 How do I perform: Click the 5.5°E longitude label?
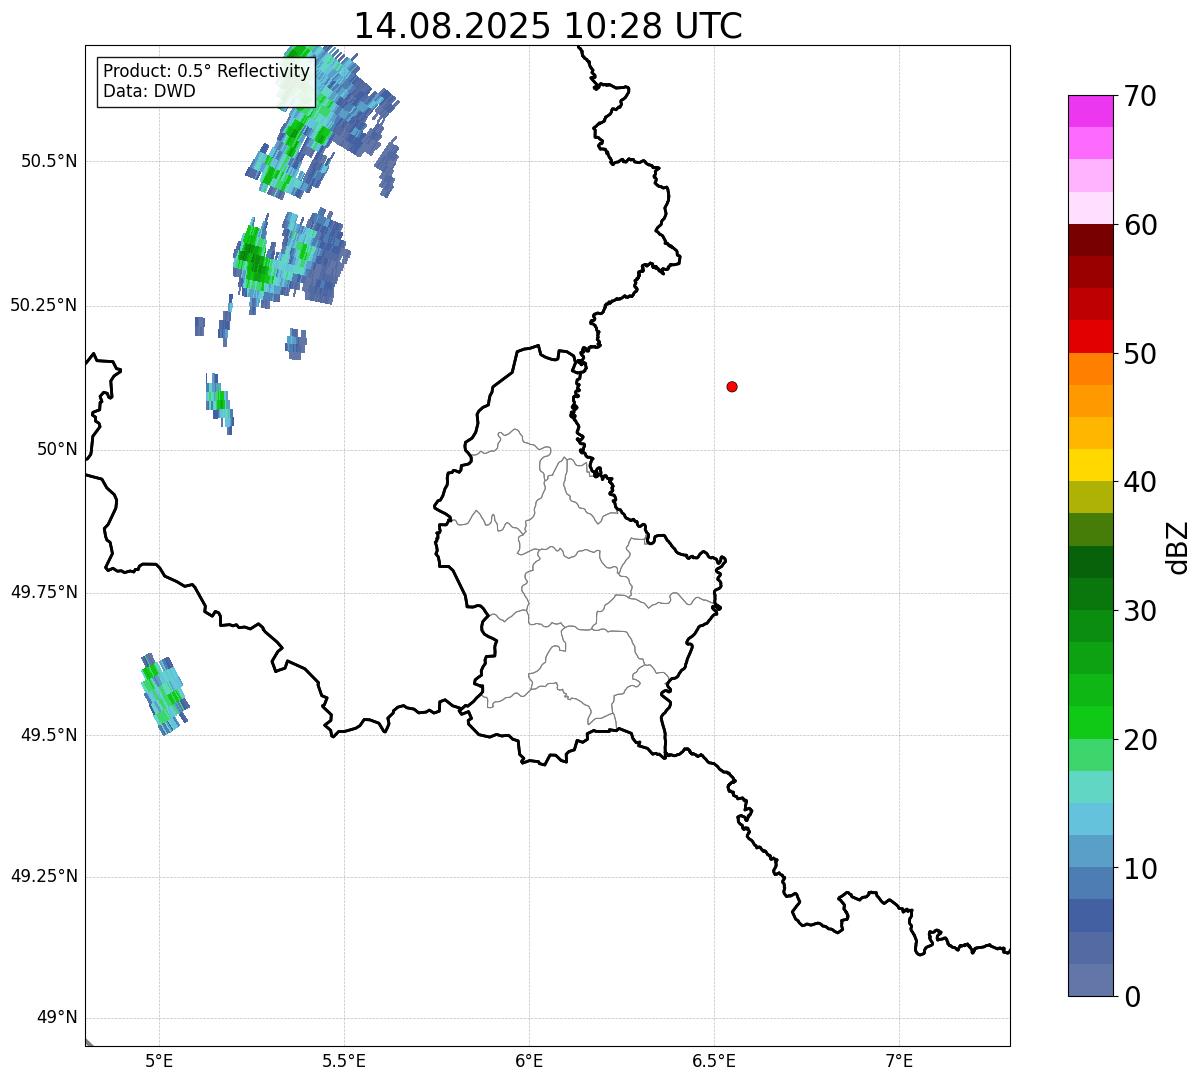tap(344, 1060)
